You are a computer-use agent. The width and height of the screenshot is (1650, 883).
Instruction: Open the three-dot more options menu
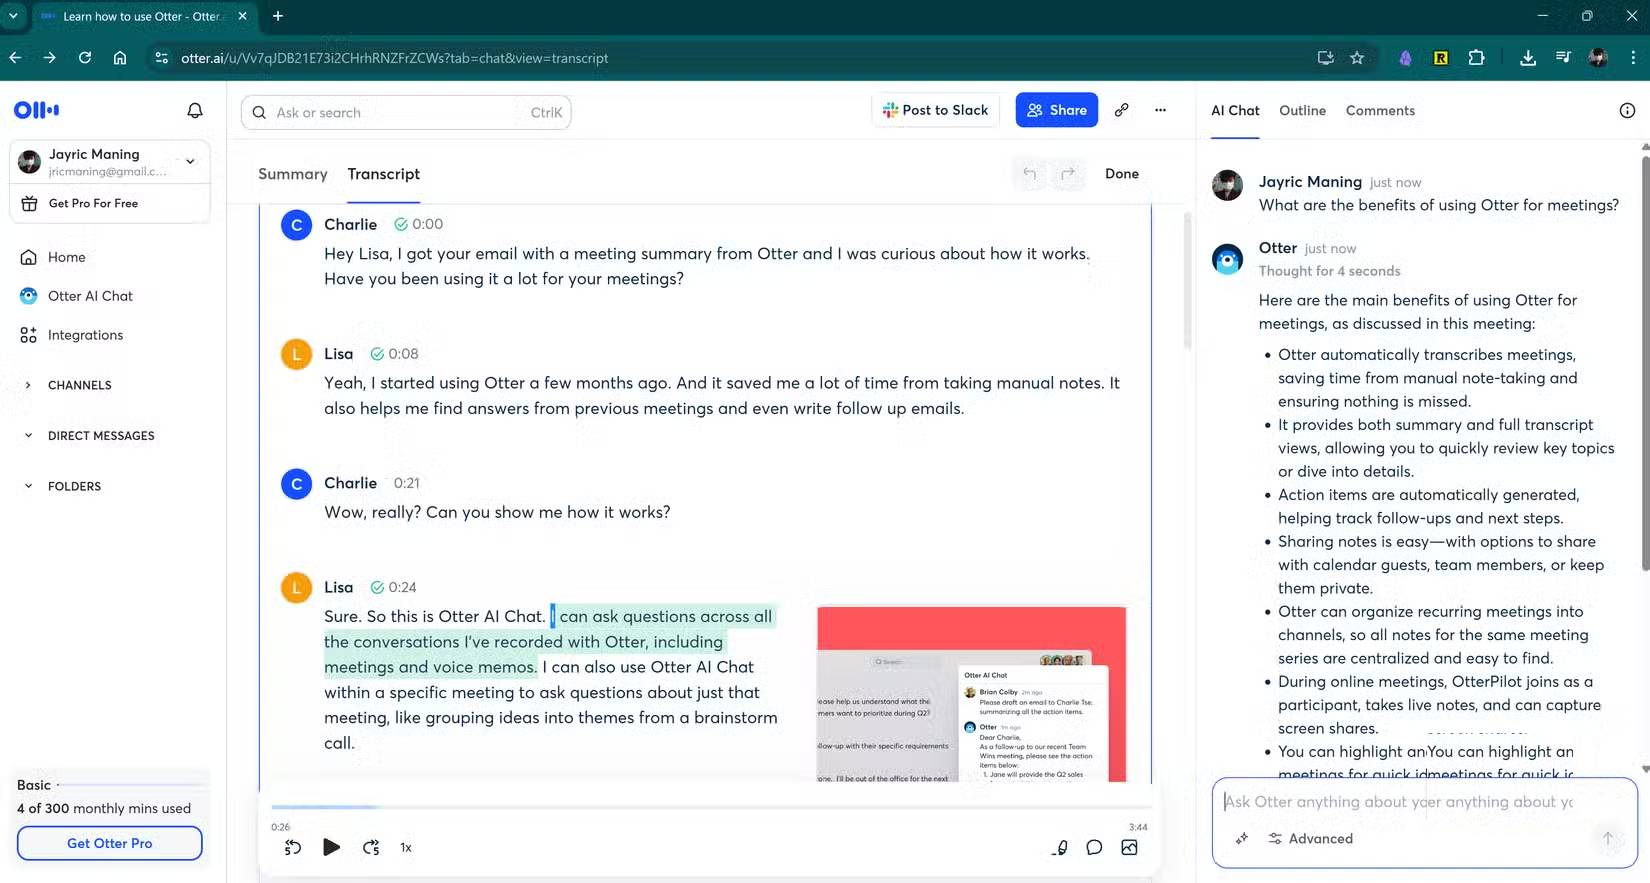(1160, 110)
